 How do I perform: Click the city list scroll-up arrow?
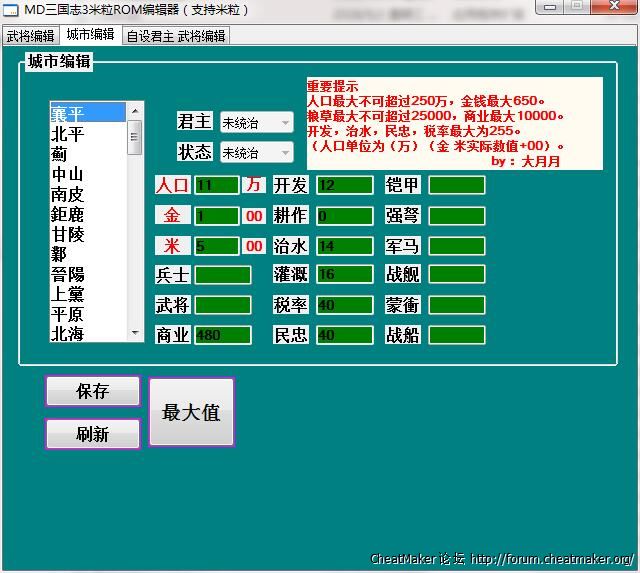[x=135, y=110]
